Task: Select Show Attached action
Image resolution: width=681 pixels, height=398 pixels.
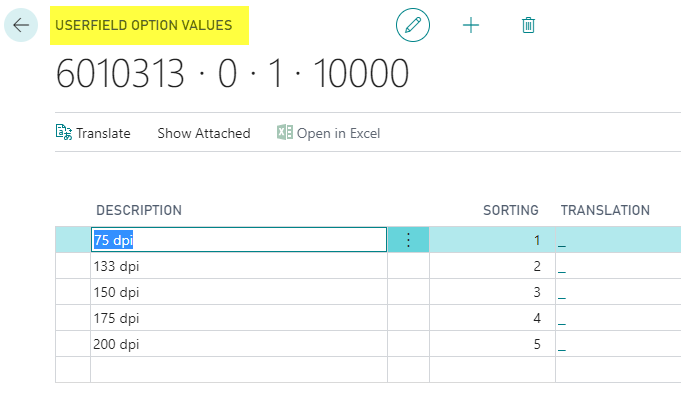Action: tap(204, 133)
